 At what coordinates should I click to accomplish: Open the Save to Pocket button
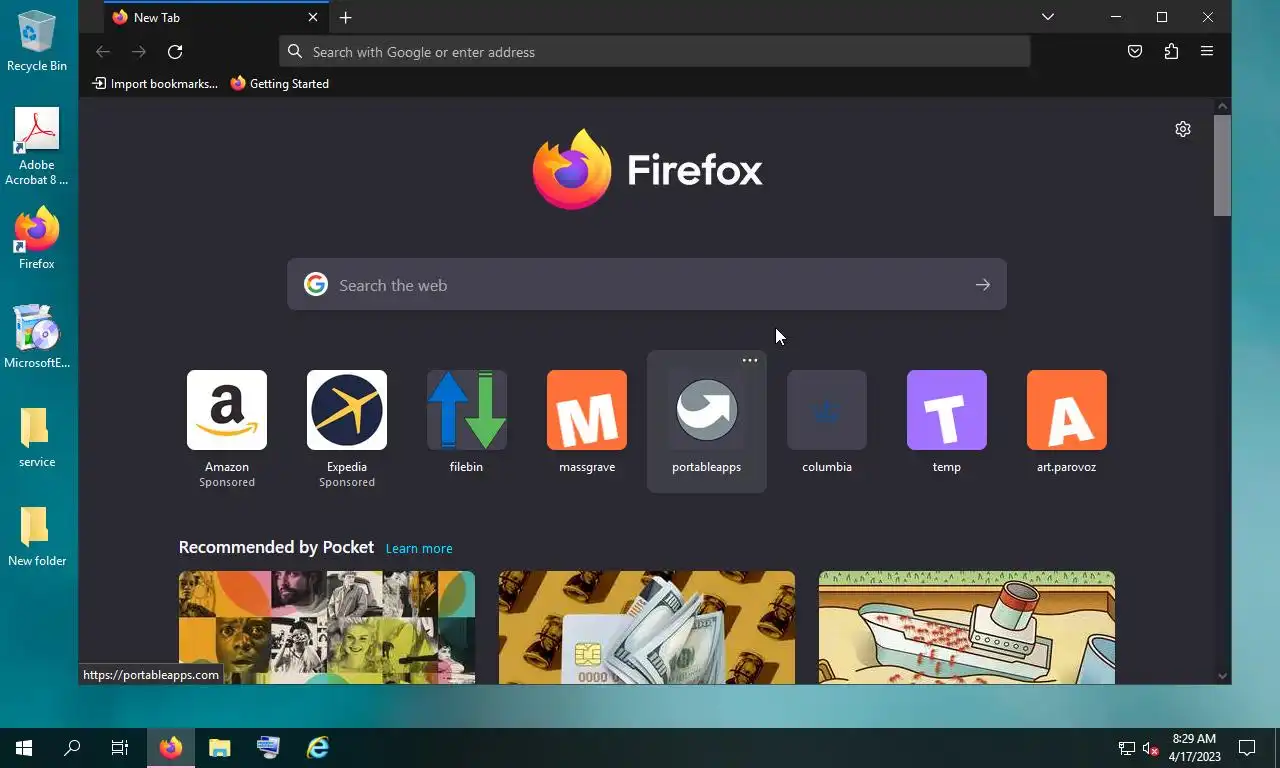tap(1135, 52)
